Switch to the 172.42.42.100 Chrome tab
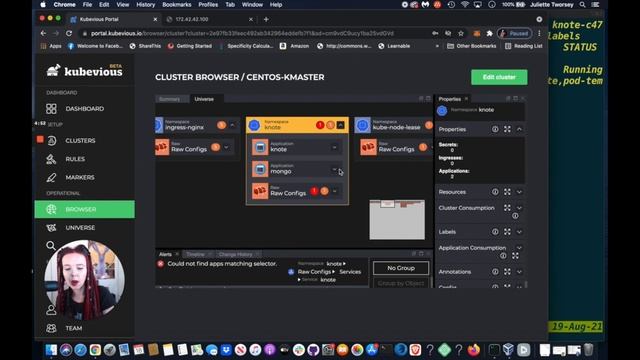 [209, 19]
